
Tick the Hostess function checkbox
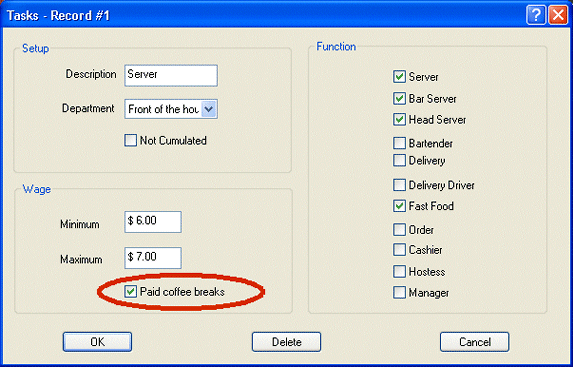(399, 272)
